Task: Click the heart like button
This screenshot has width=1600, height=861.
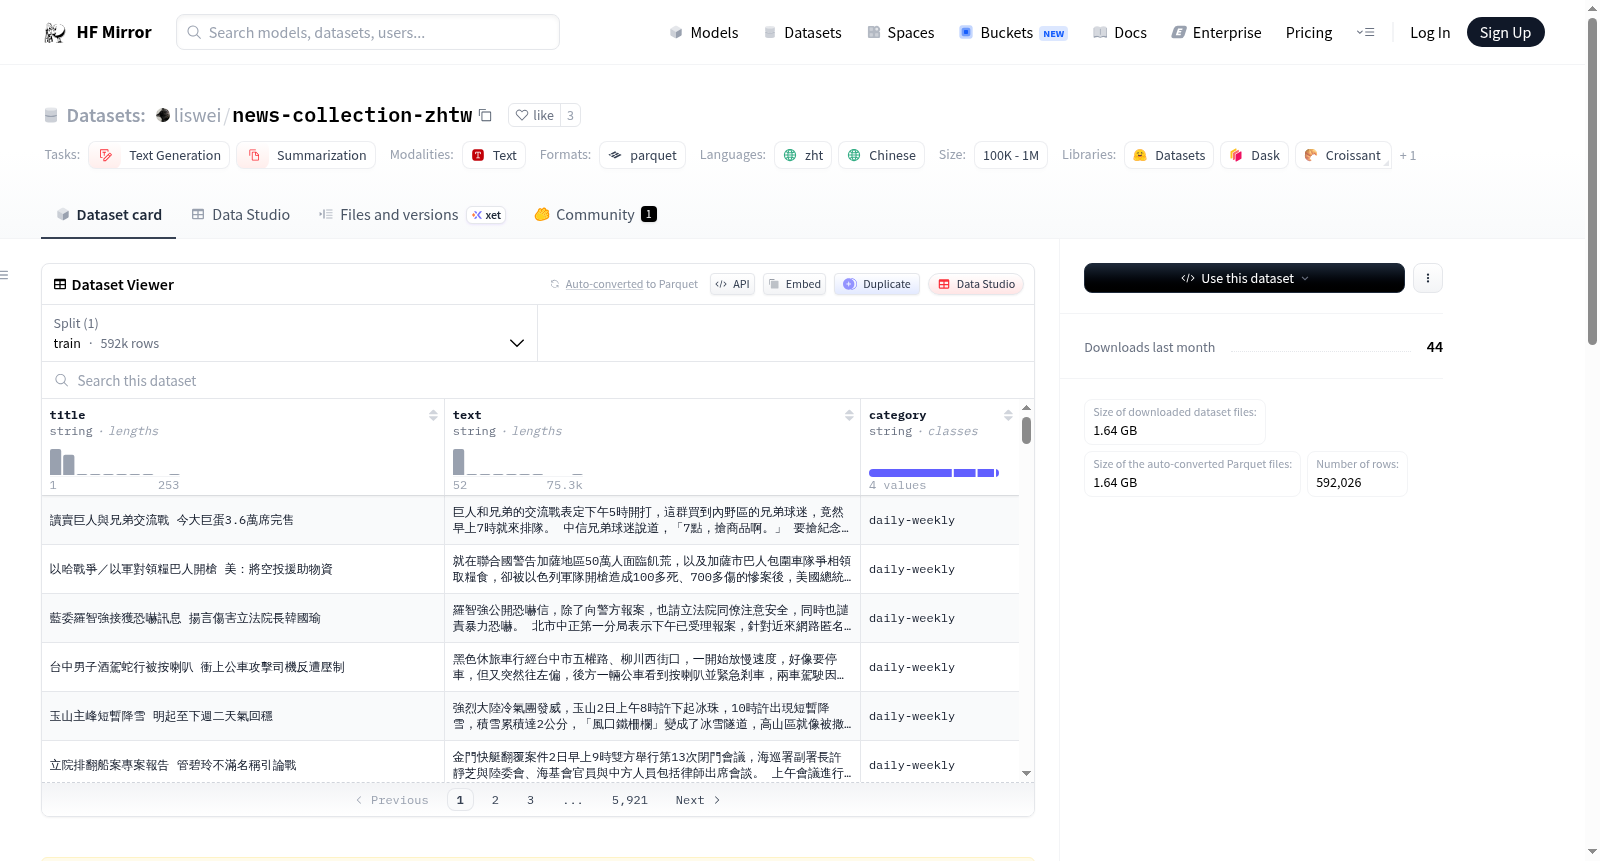Action: (534, 115)
